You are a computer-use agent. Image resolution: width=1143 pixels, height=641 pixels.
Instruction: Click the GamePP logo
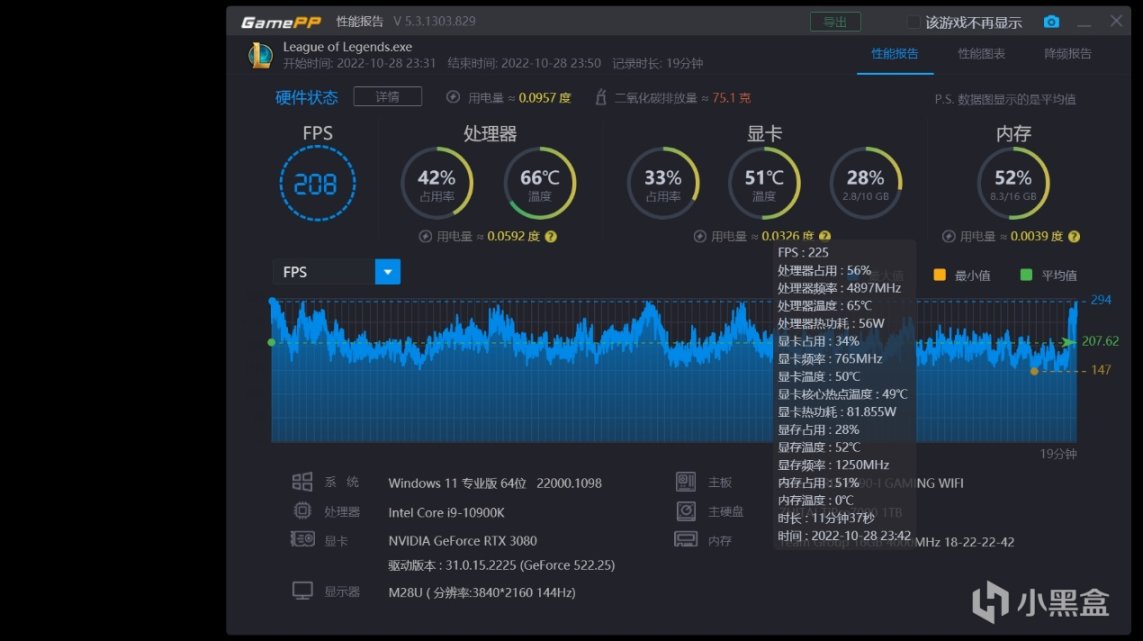[281, 23]
